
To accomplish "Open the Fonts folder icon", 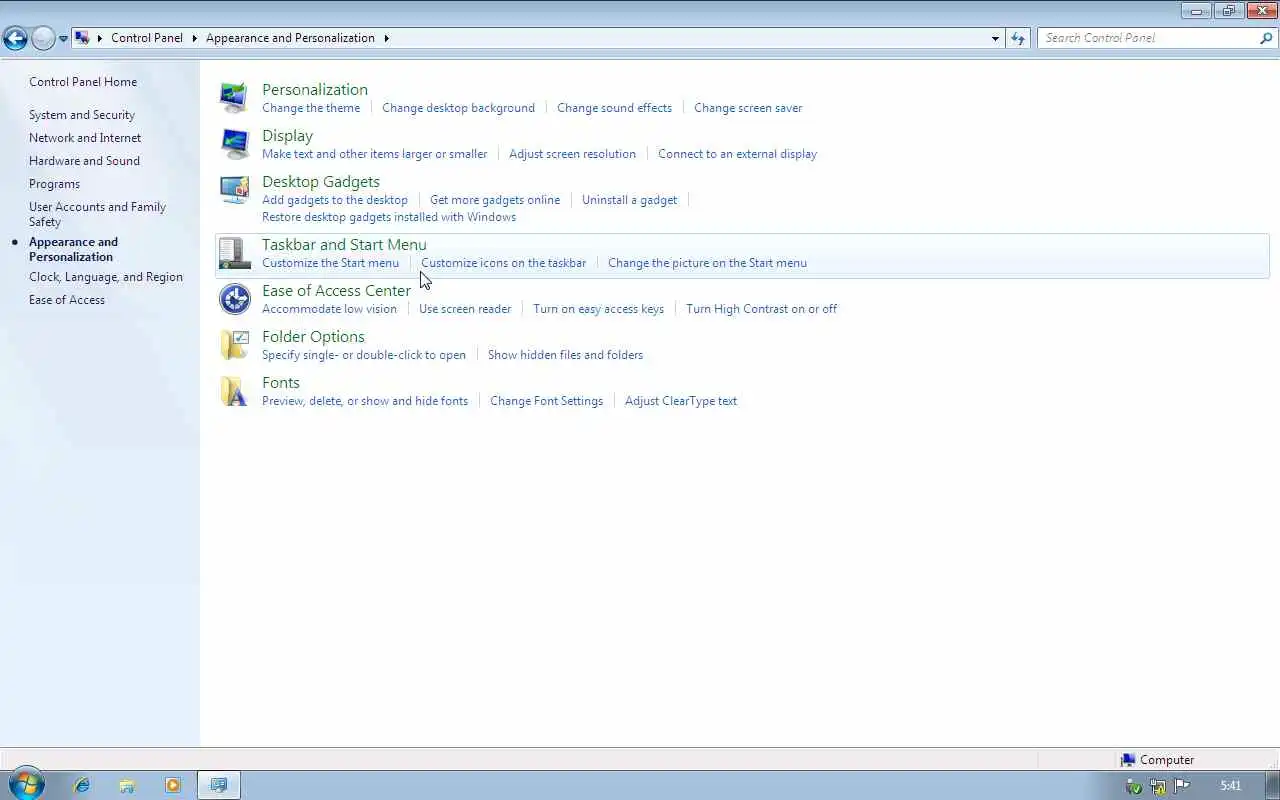I will click(x=234, y=391).
